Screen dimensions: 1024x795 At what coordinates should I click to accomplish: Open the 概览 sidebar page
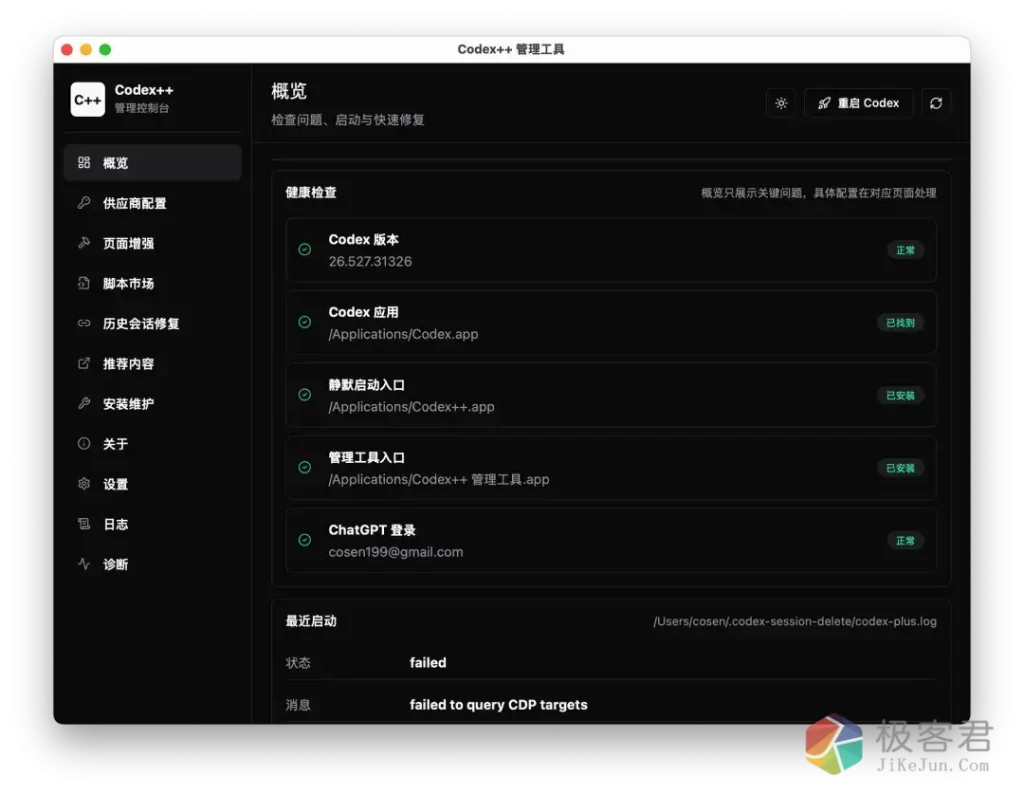153,163
